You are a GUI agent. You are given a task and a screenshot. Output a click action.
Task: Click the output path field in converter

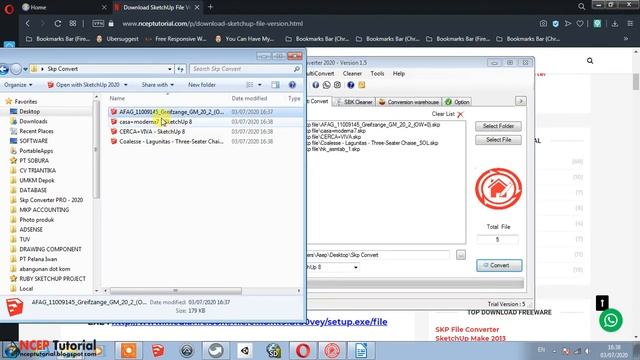(x=378, y=255)
